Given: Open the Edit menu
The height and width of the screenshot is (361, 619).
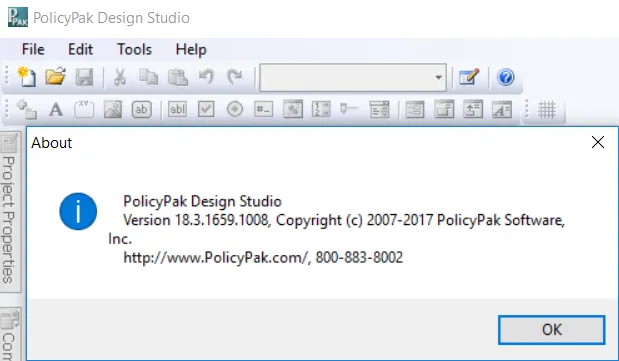Looking at the screenshot, I should tap(81, 49).
